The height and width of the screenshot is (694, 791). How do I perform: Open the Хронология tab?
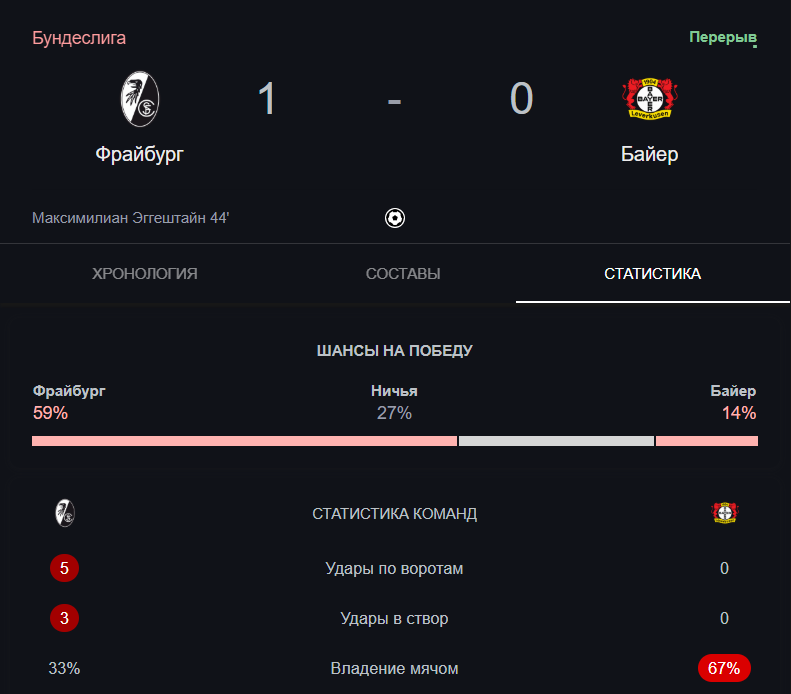[x=144, y=274]
